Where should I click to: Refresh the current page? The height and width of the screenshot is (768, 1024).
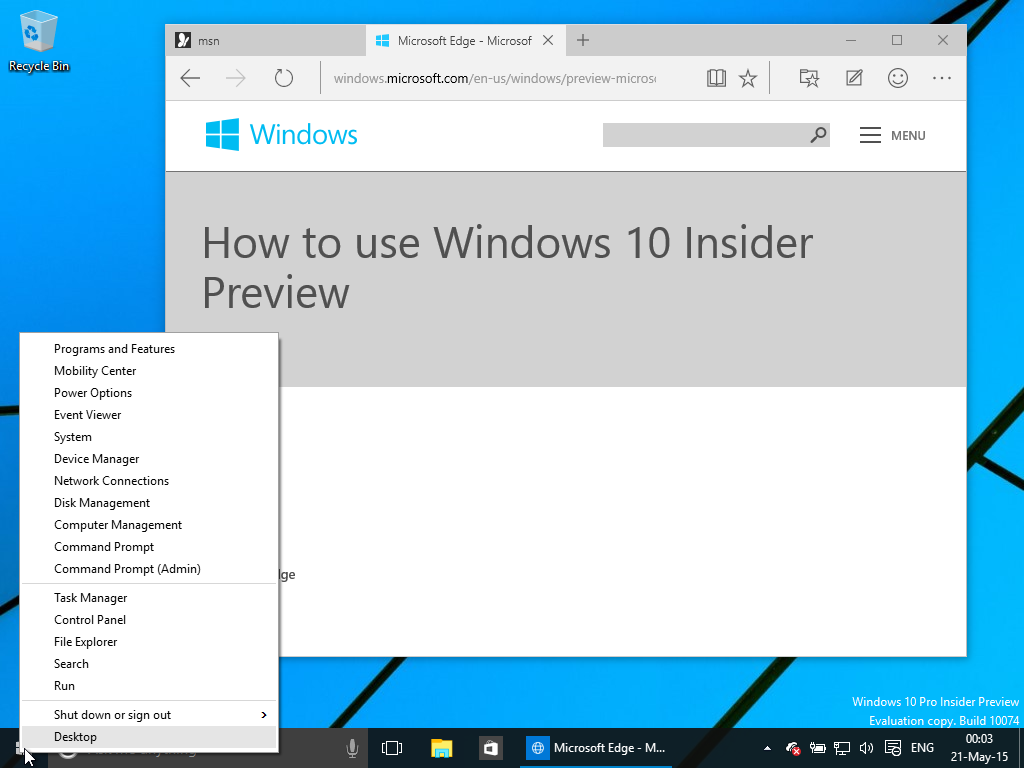click(x=283, y=78)
